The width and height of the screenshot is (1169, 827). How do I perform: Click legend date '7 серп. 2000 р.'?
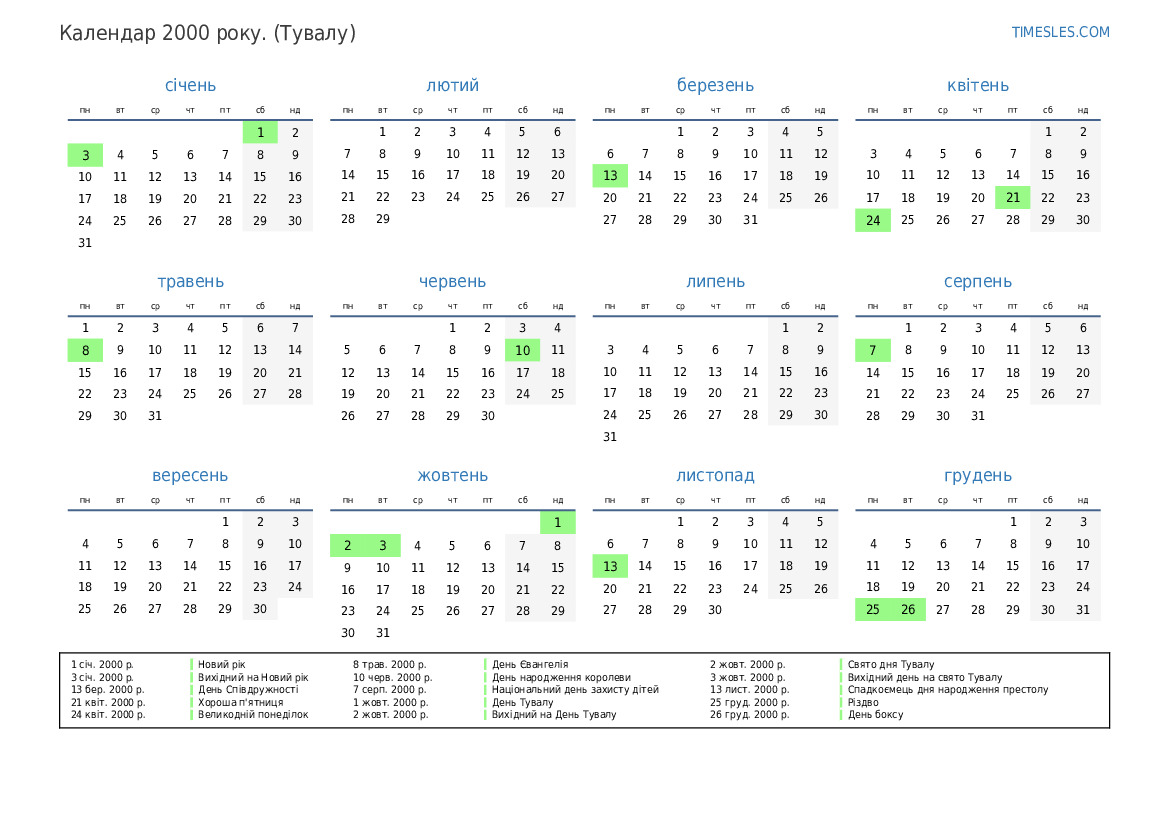coord(389,689)
